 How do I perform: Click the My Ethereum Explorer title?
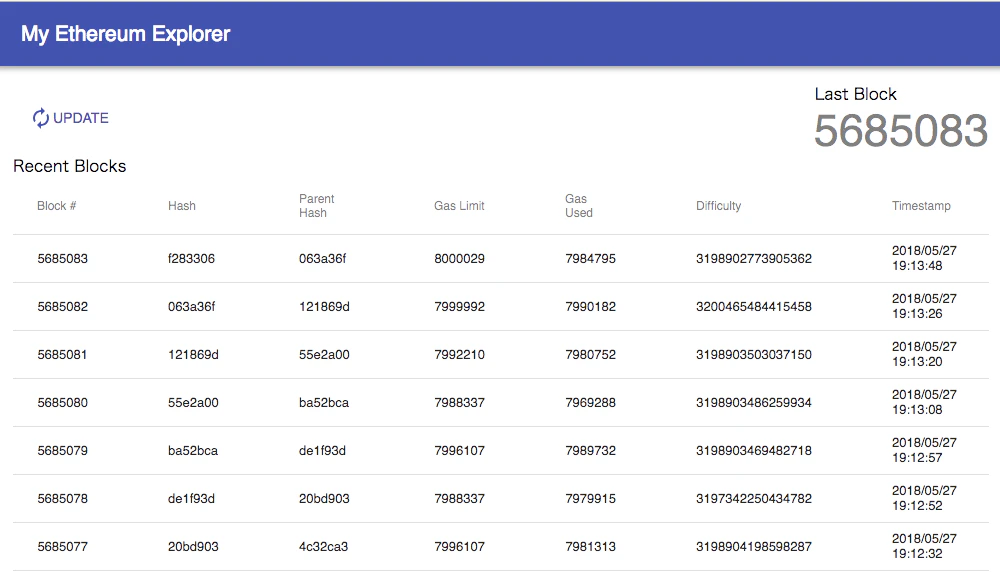[x=126, y=34]
